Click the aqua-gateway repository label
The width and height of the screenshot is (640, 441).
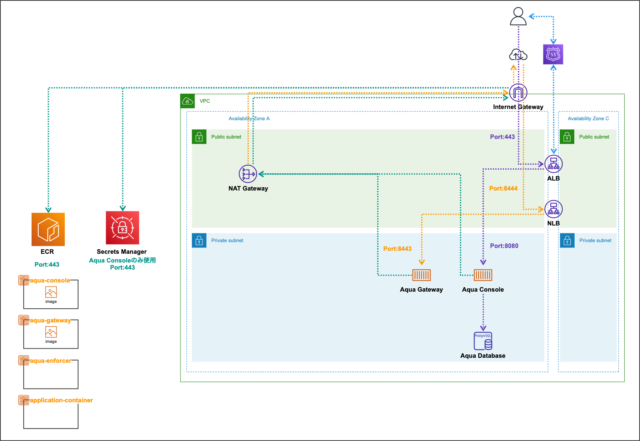coord(50,321)
